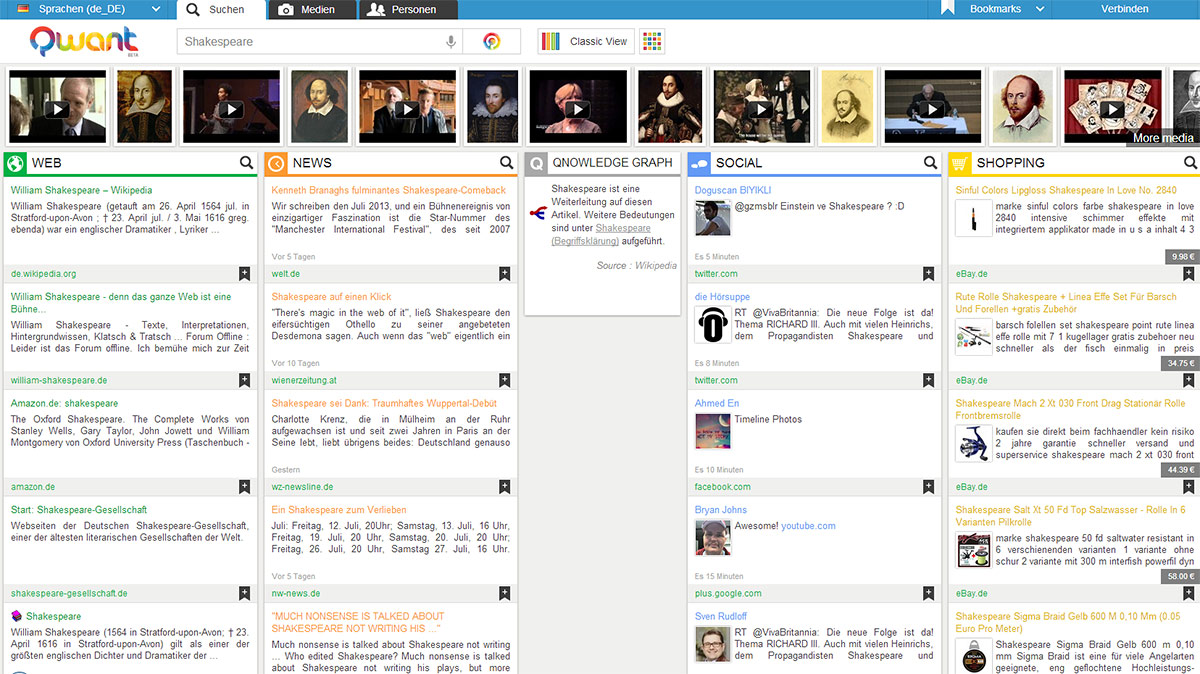
Task: Click the More media link
Action: [1163, 138]
